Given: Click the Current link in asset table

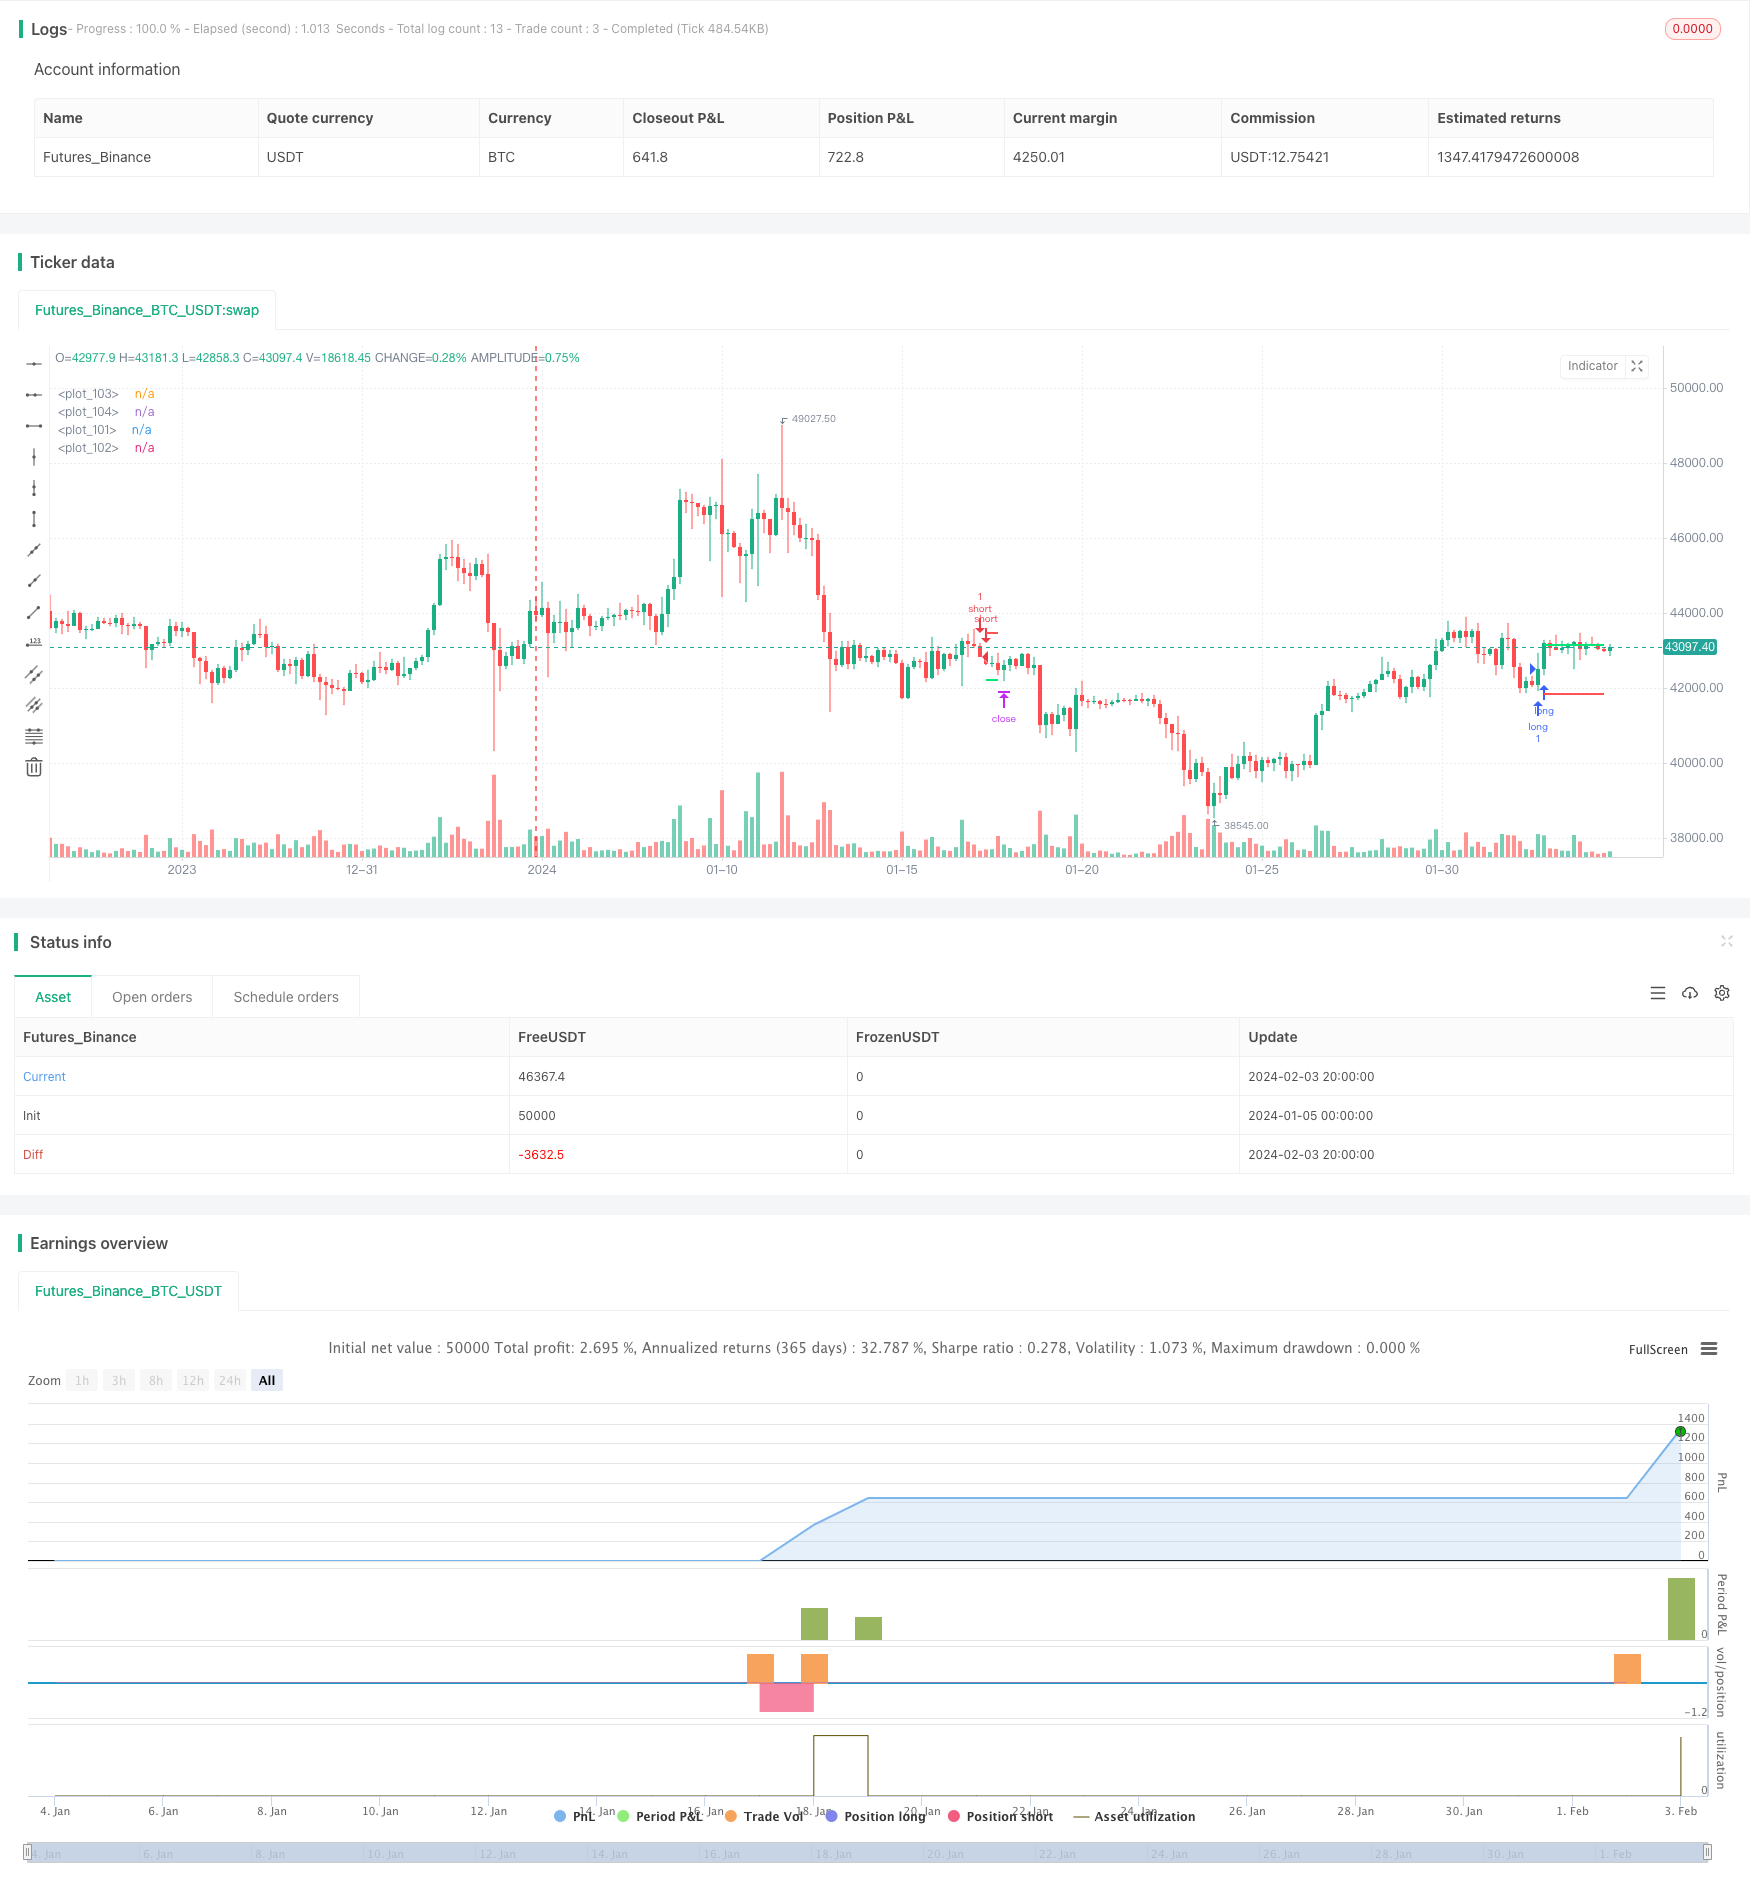Looking at the screenshot, I should click(x=44, y=1076).
